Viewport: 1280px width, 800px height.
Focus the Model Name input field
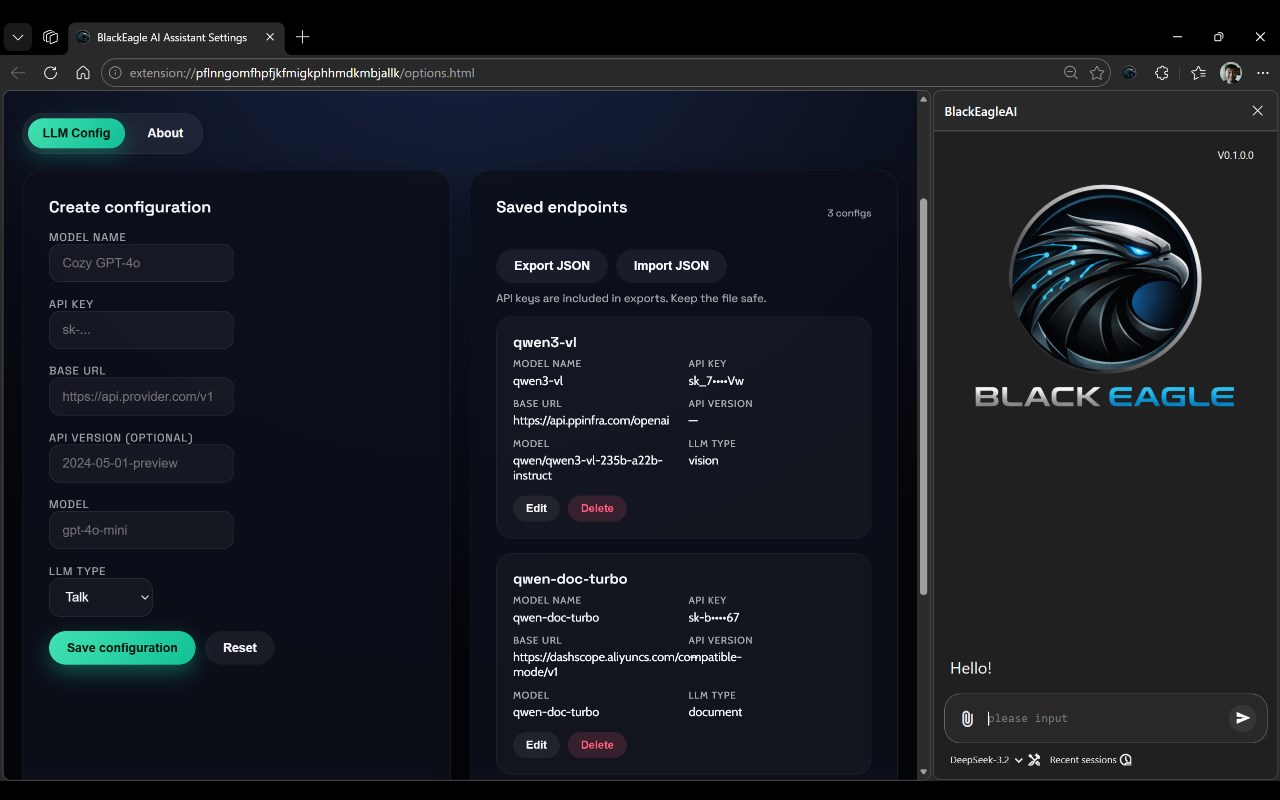pos(141,263)
